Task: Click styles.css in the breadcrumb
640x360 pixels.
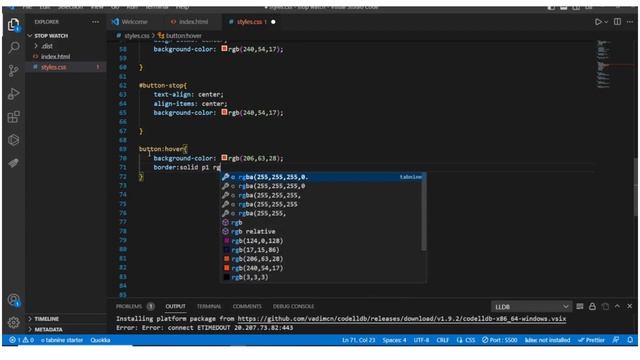Action: [x=137, y=36]
